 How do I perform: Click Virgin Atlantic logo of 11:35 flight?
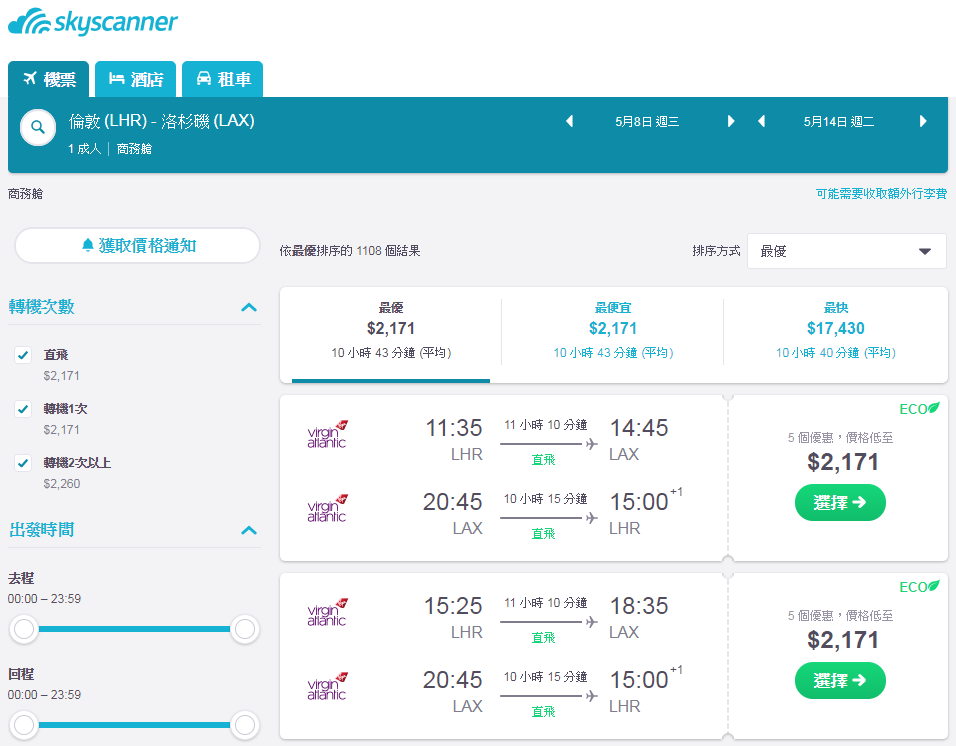coord(327,434)
